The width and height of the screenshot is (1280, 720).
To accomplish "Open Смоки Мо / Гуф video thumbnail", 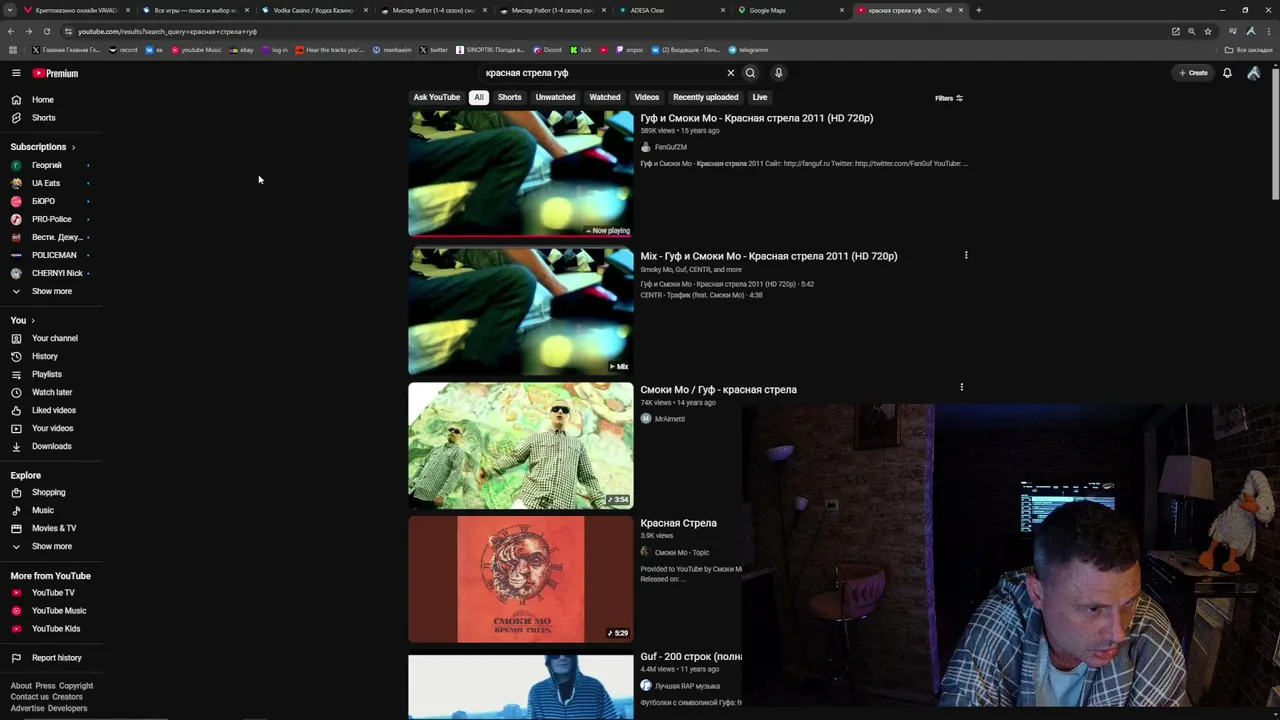I will click(x=520, y=446).
